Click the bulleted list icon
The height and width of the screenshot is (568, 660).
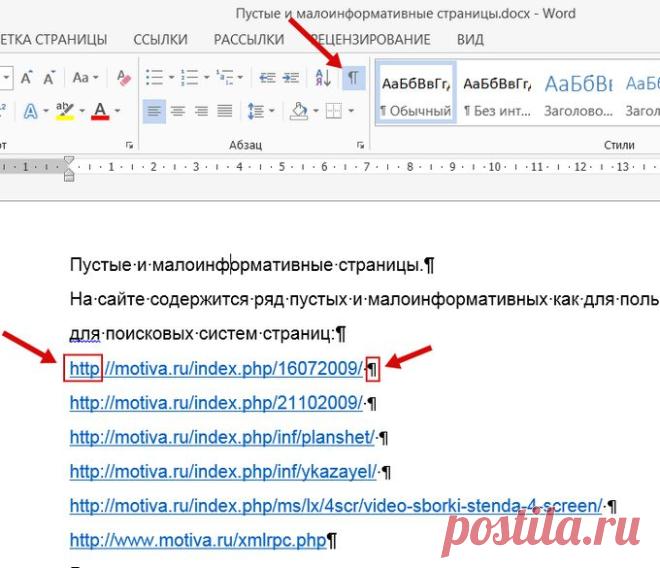[154, 78]
